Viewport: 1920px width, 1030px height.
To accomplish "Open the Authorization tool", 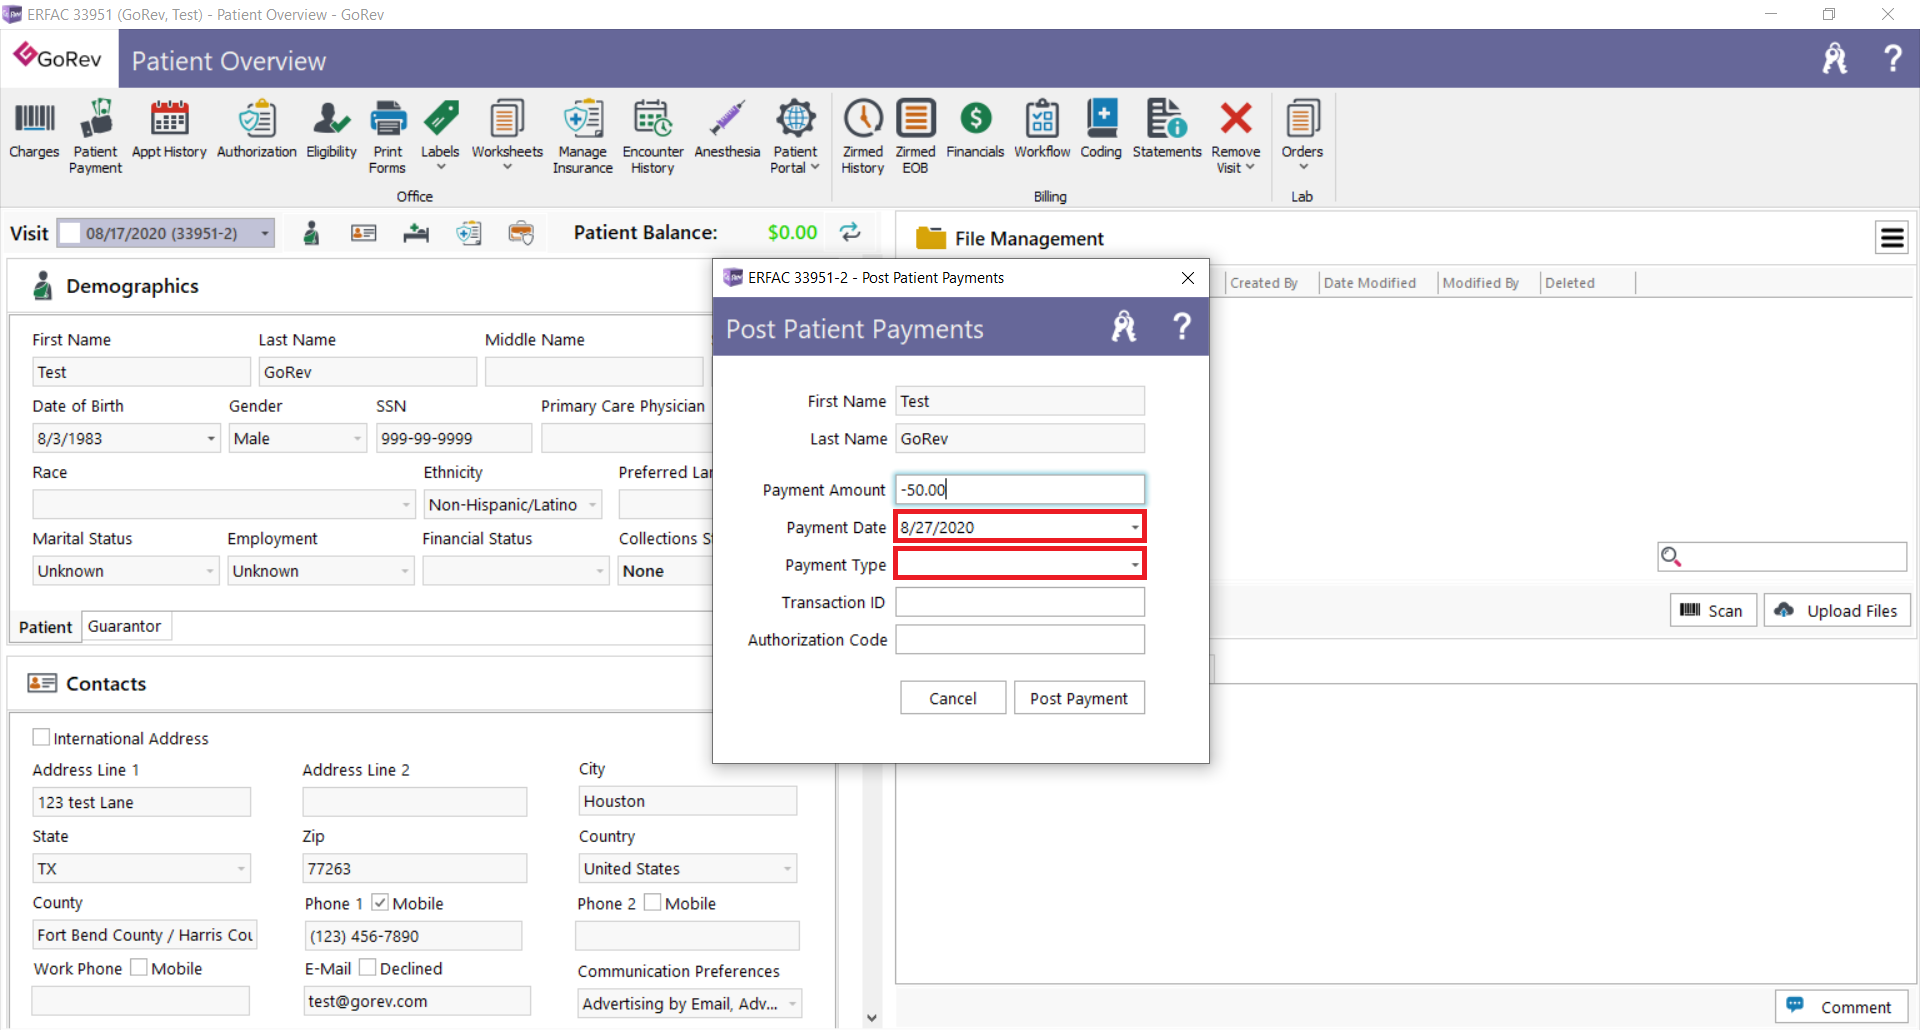I will [257, 130].
